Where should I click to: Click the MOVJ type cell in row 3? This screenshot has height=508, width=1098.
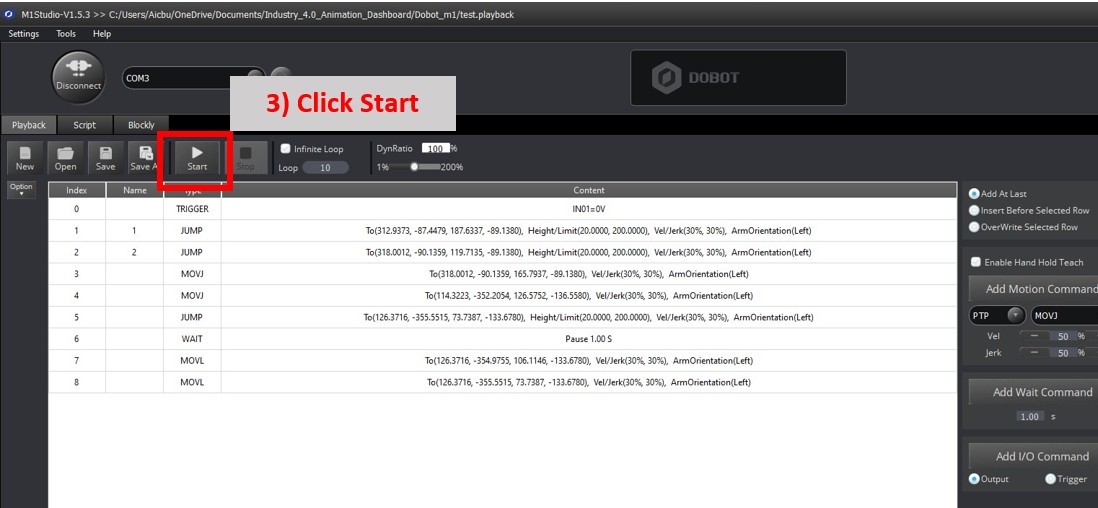point(193,274)
